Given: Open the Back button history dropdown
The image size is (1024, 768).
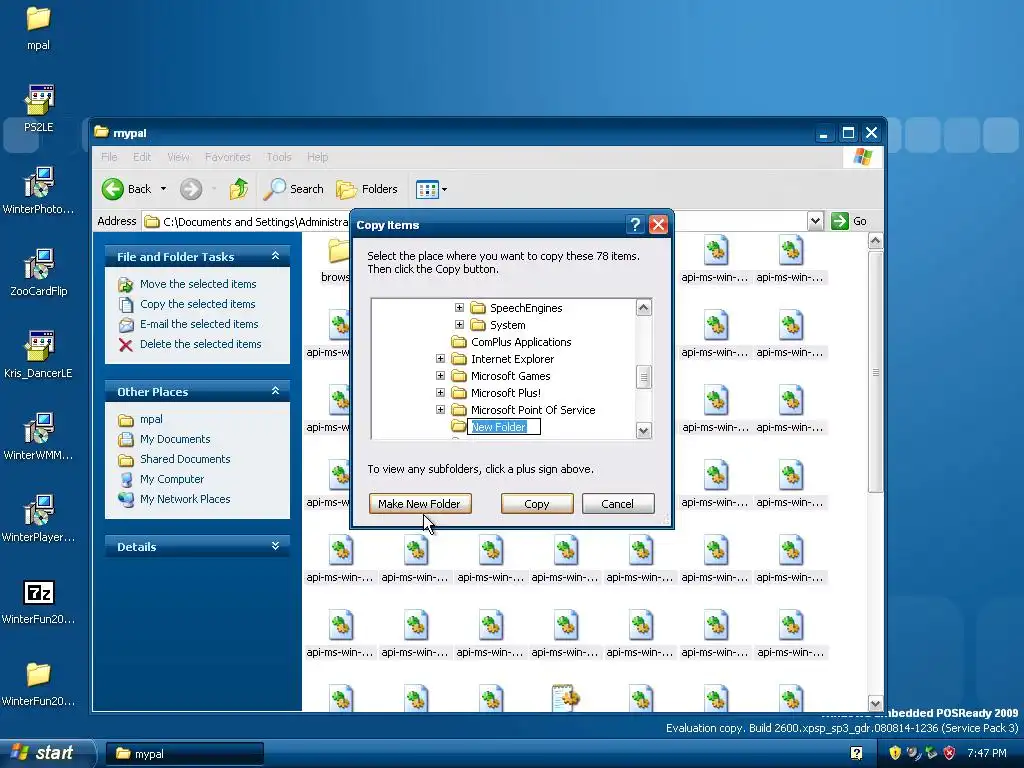Looking at the screenshot, I should [163, 189].
